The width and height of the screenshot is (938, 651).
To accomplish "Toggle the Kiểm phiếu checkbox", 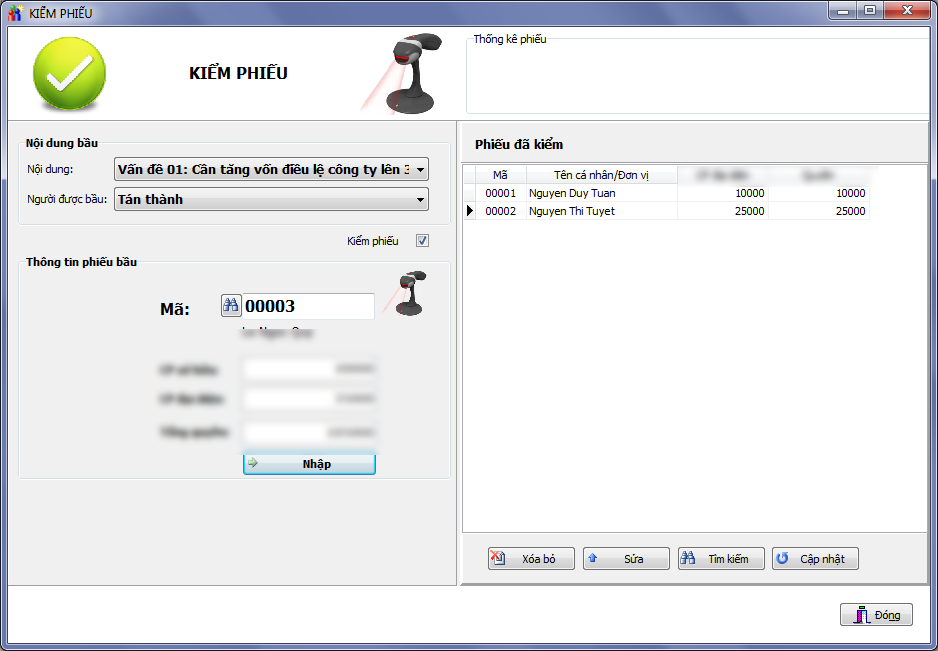I will (422, 241).
